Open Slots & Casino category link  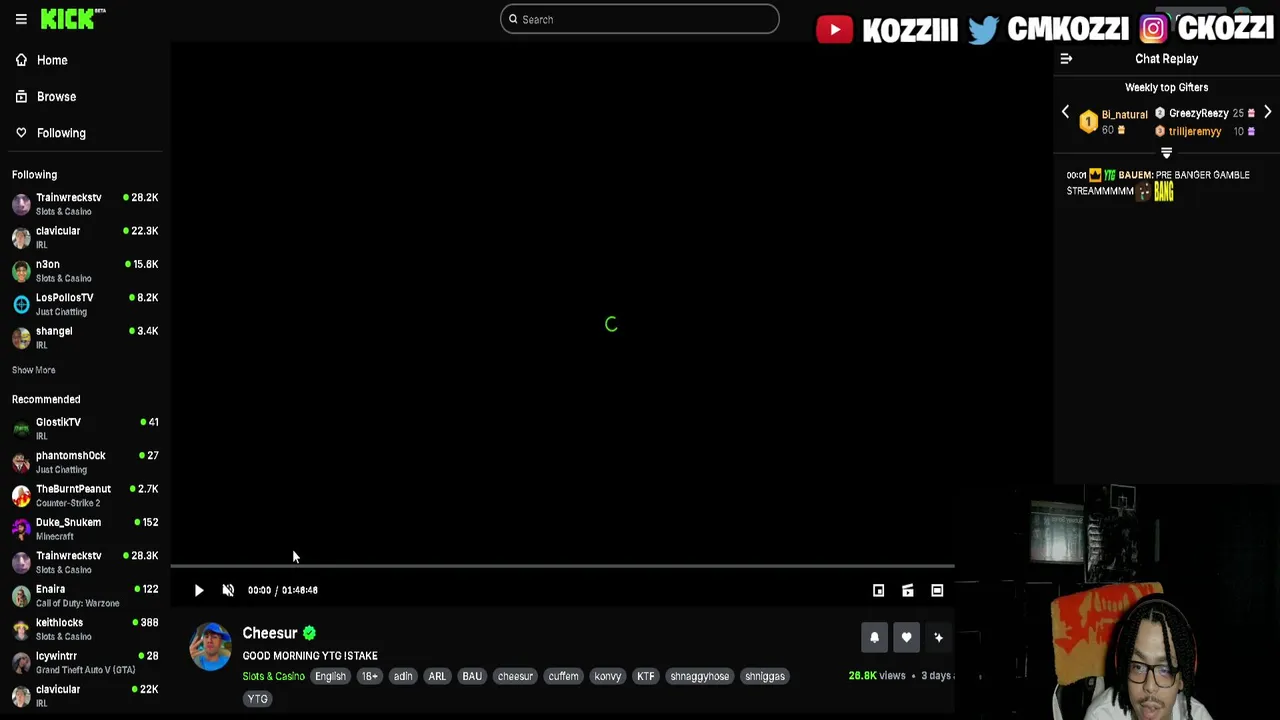(273, 676)
